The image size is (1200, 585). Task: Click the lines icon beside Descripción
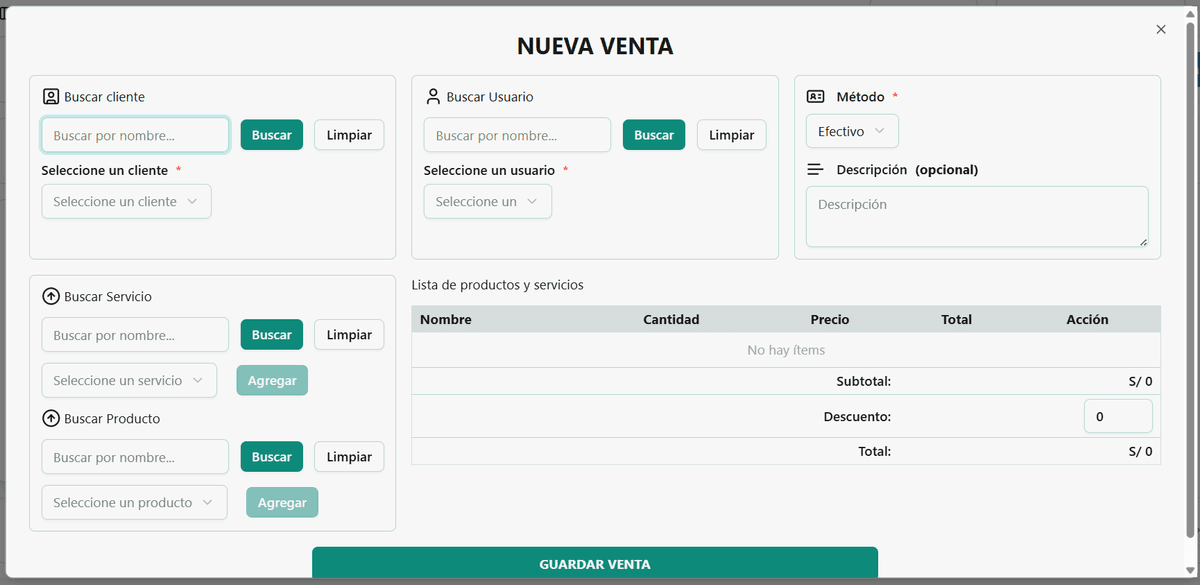pos(814,169)
